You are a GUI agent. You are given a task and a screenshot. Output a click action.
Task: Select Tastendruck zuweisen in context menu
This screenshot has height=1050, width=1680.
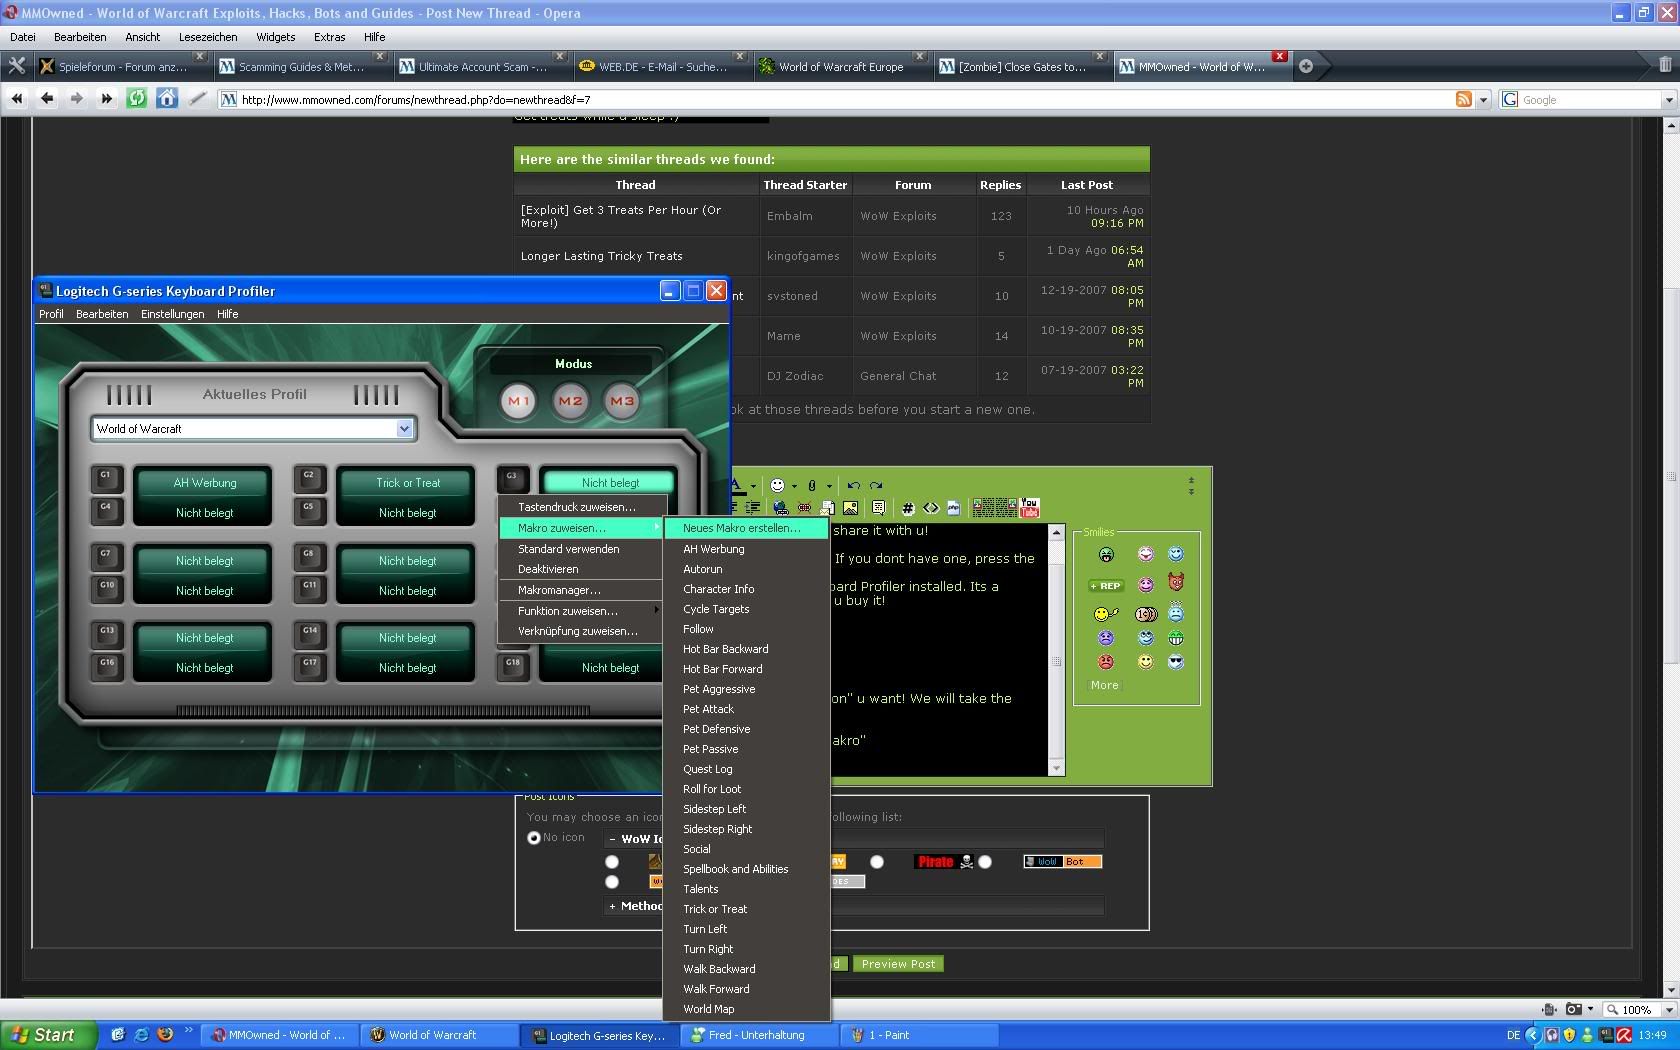point(582,507)
